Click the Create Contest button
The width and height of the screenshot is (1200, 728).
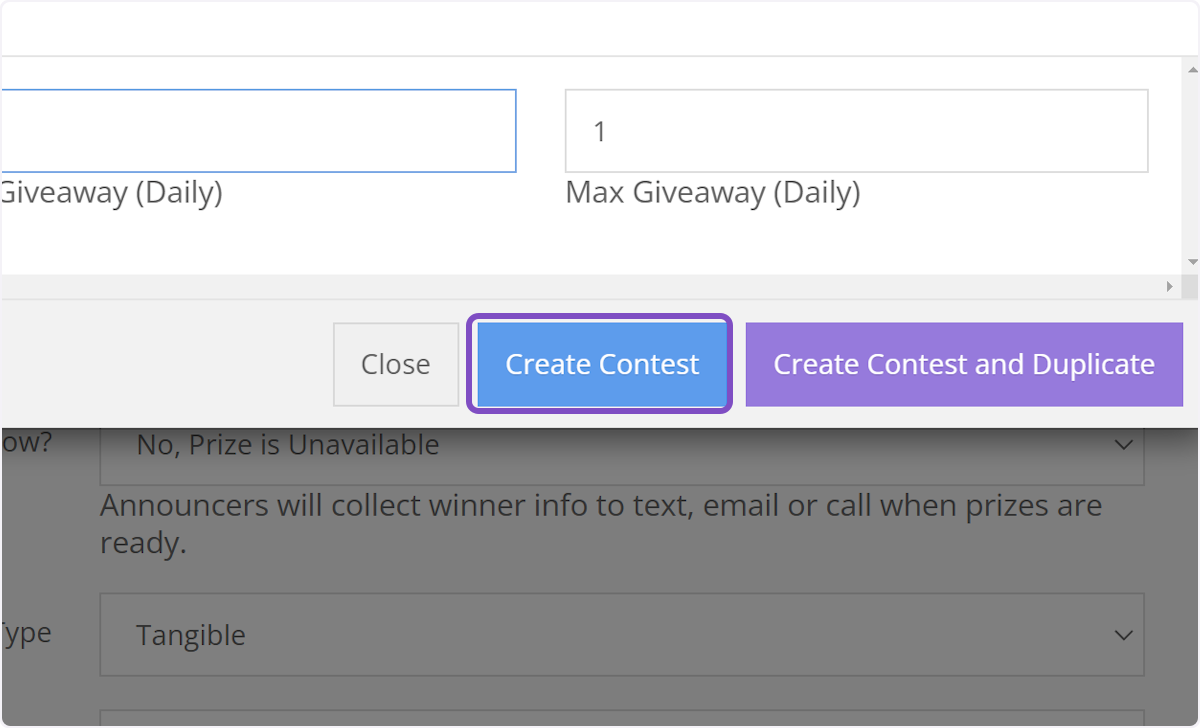click(600, 364)
